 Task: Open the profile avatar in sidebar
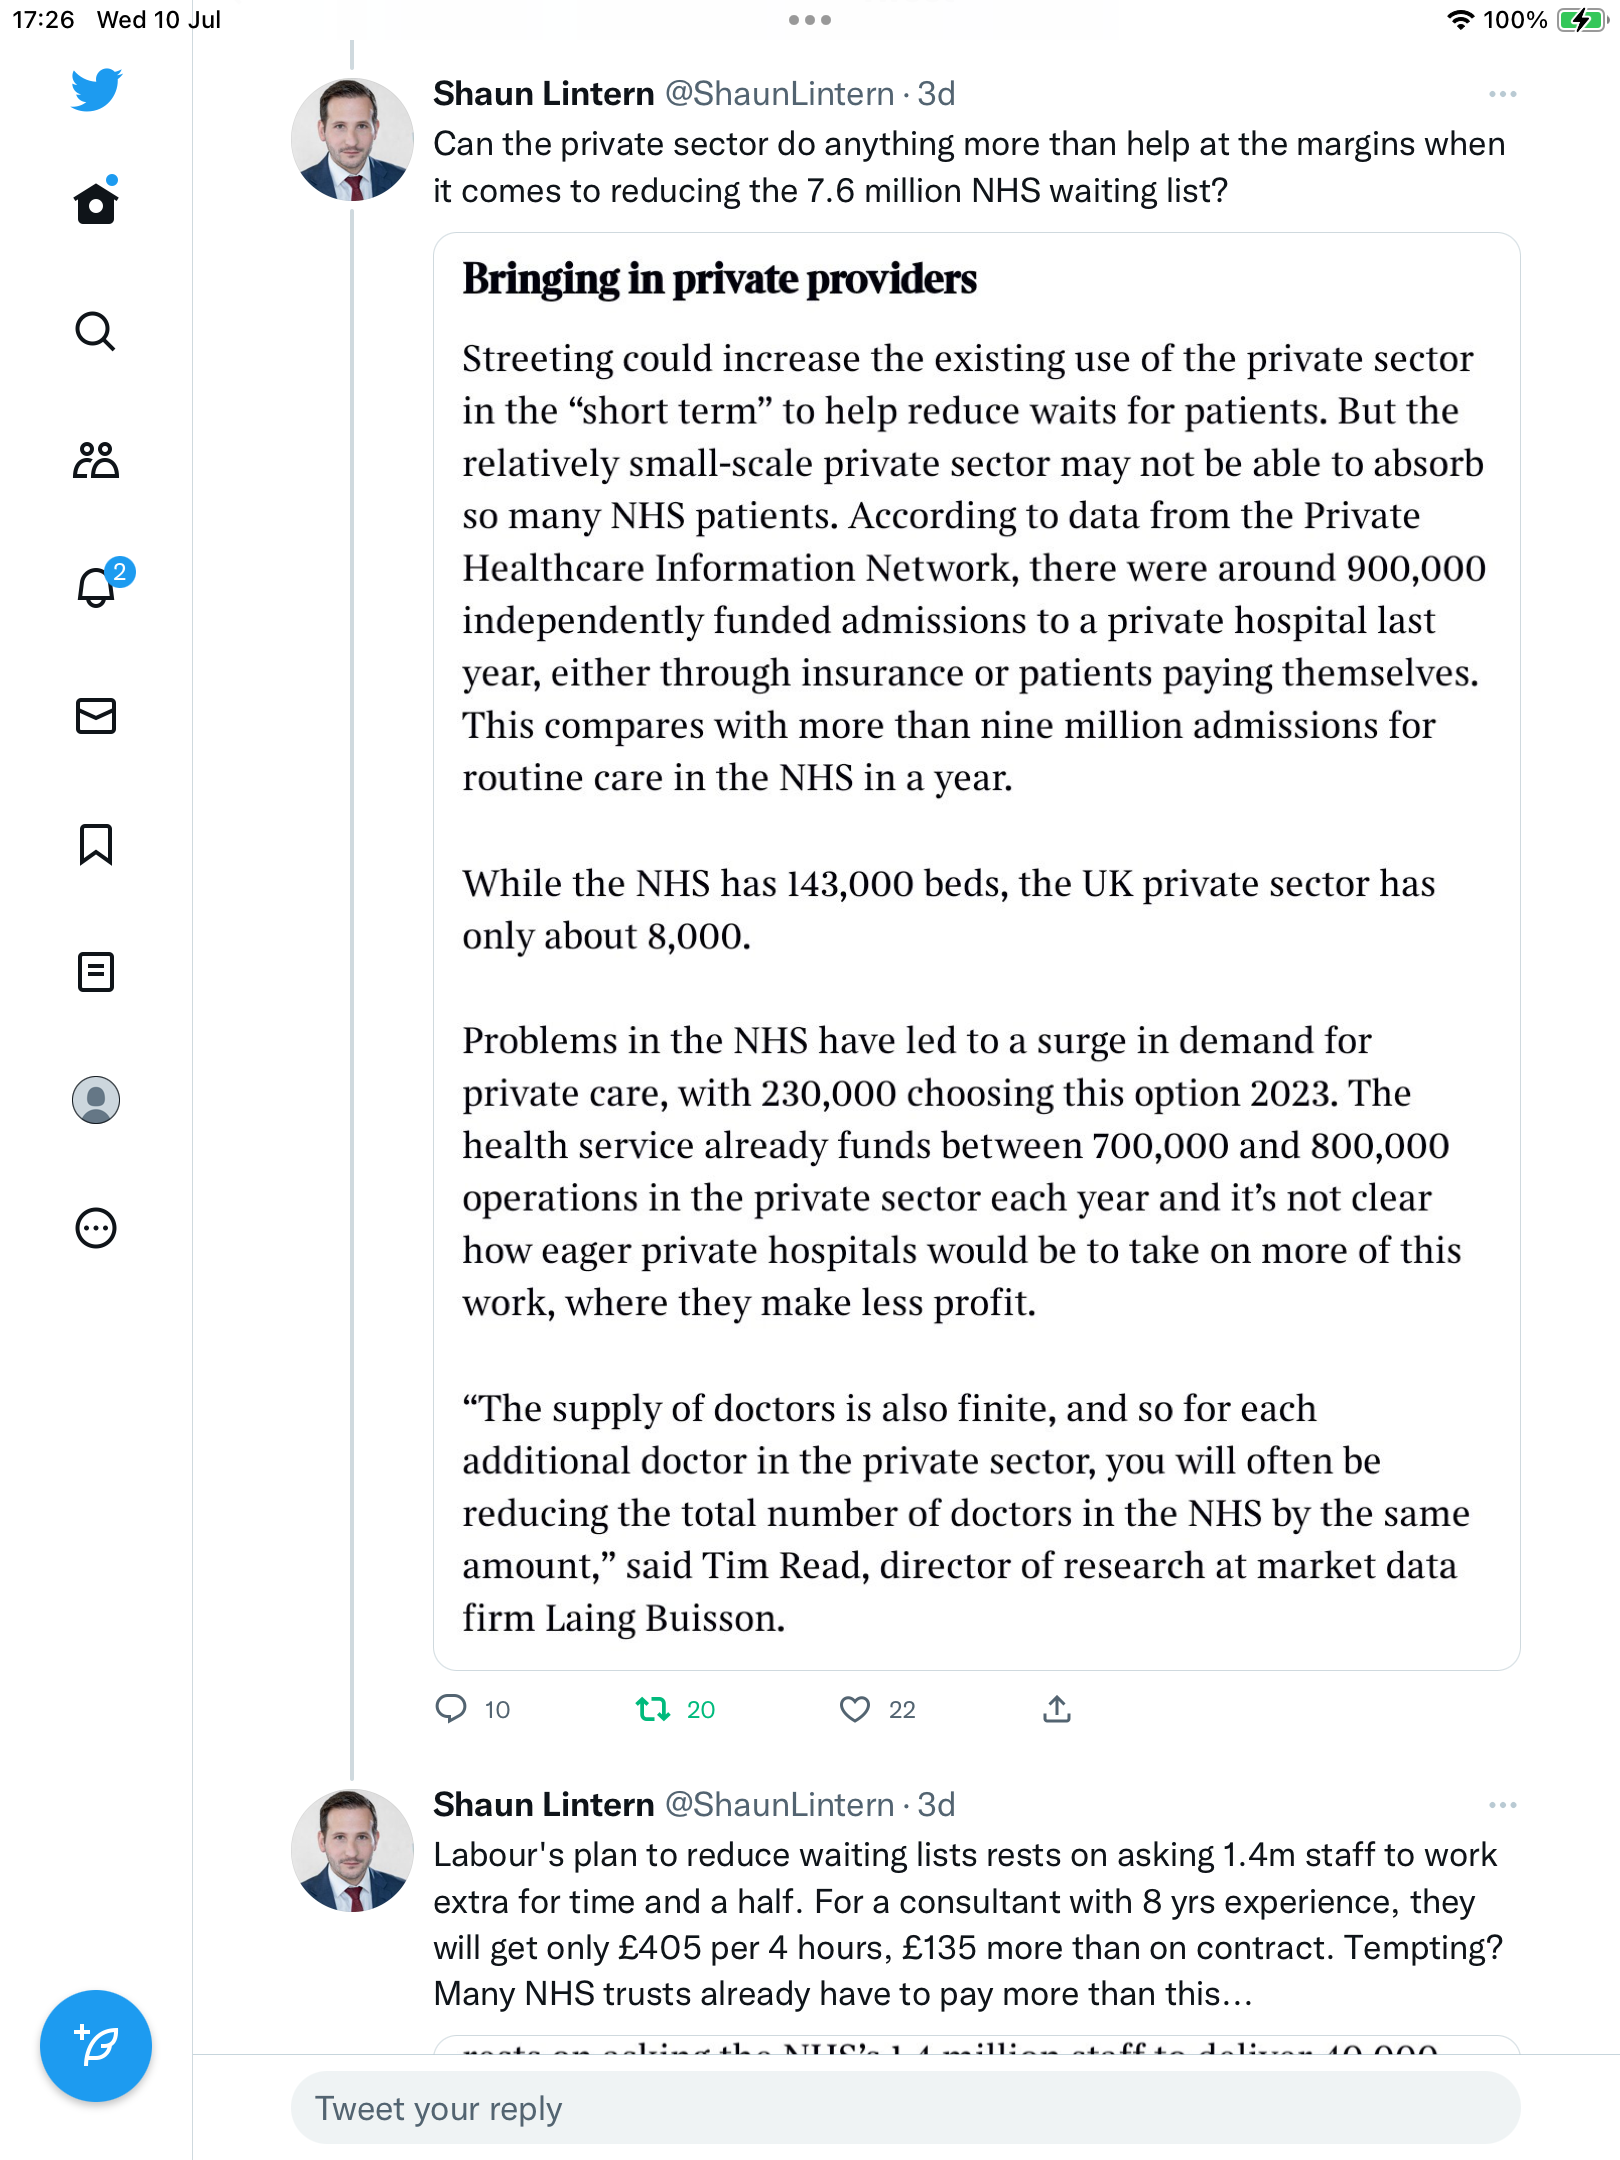pyautogui.click(x=96, y=1100)
